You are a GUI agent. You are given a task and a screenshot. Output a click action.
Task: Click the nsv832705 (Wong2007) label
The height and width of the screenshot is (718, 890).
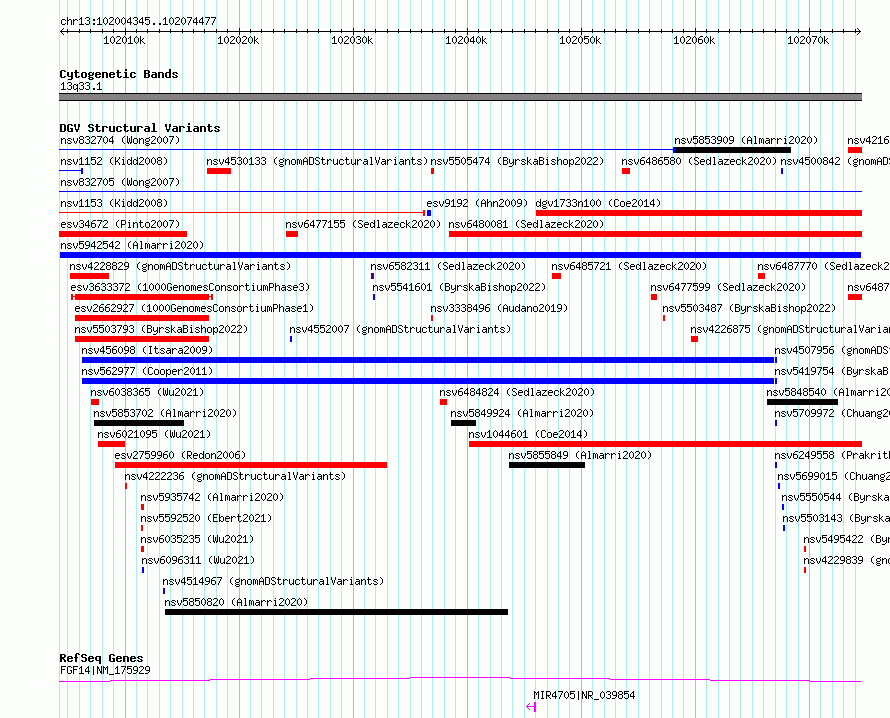pos(120,182)
